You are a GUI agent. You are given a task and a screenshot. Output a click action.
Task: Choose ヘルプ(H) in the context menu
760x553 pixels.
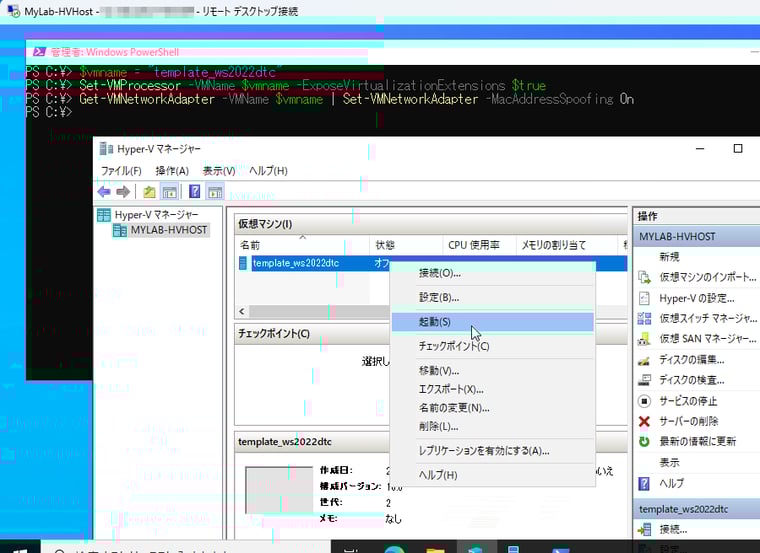click(x=492, y=475)
